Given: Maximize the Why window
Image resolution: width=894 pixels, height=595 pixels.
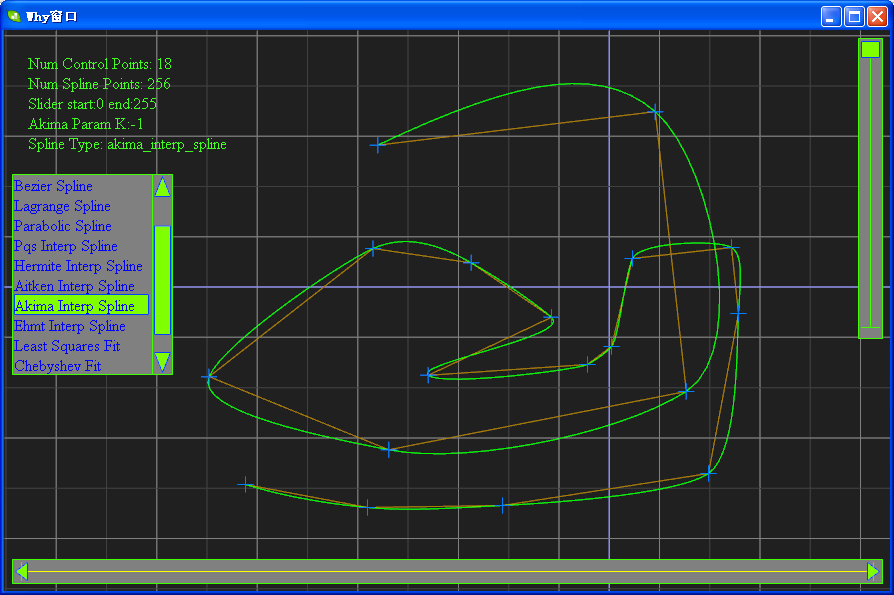Looking at the screenshot, I should [854, 17].
